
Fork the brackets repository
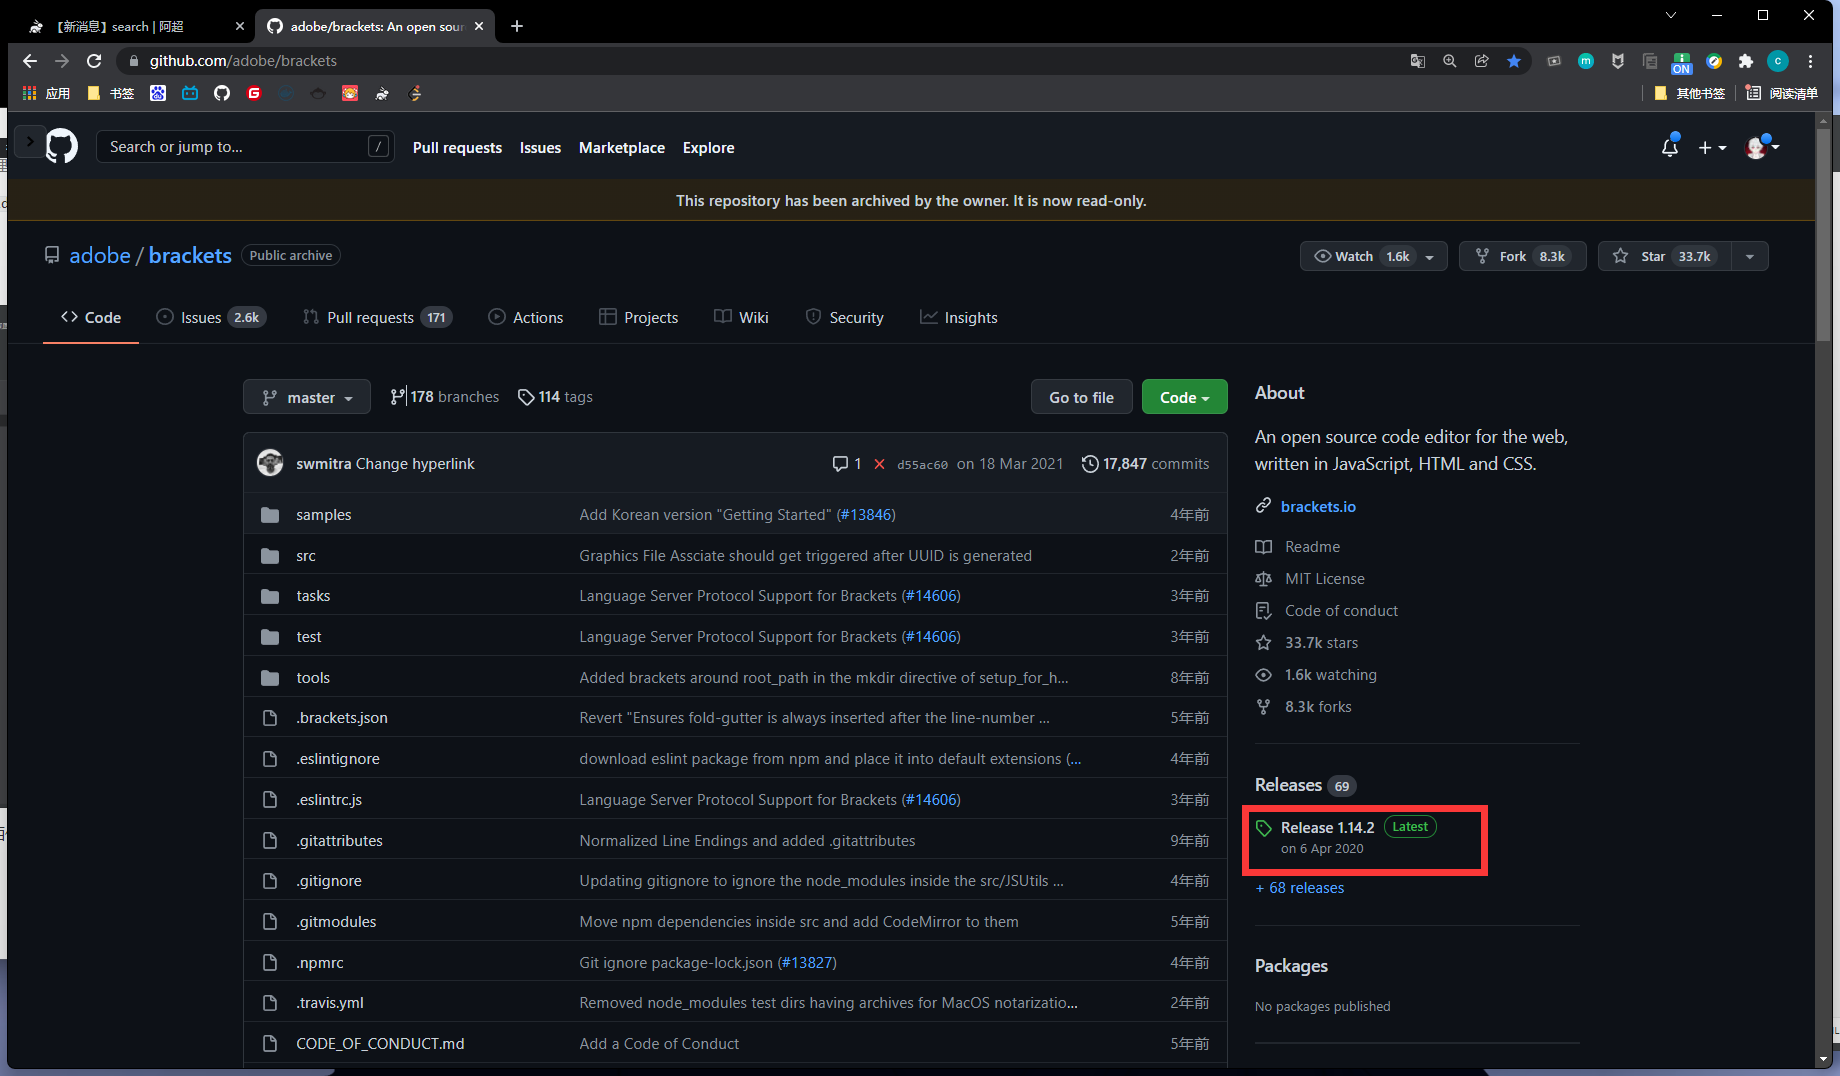click(1522, 256)
